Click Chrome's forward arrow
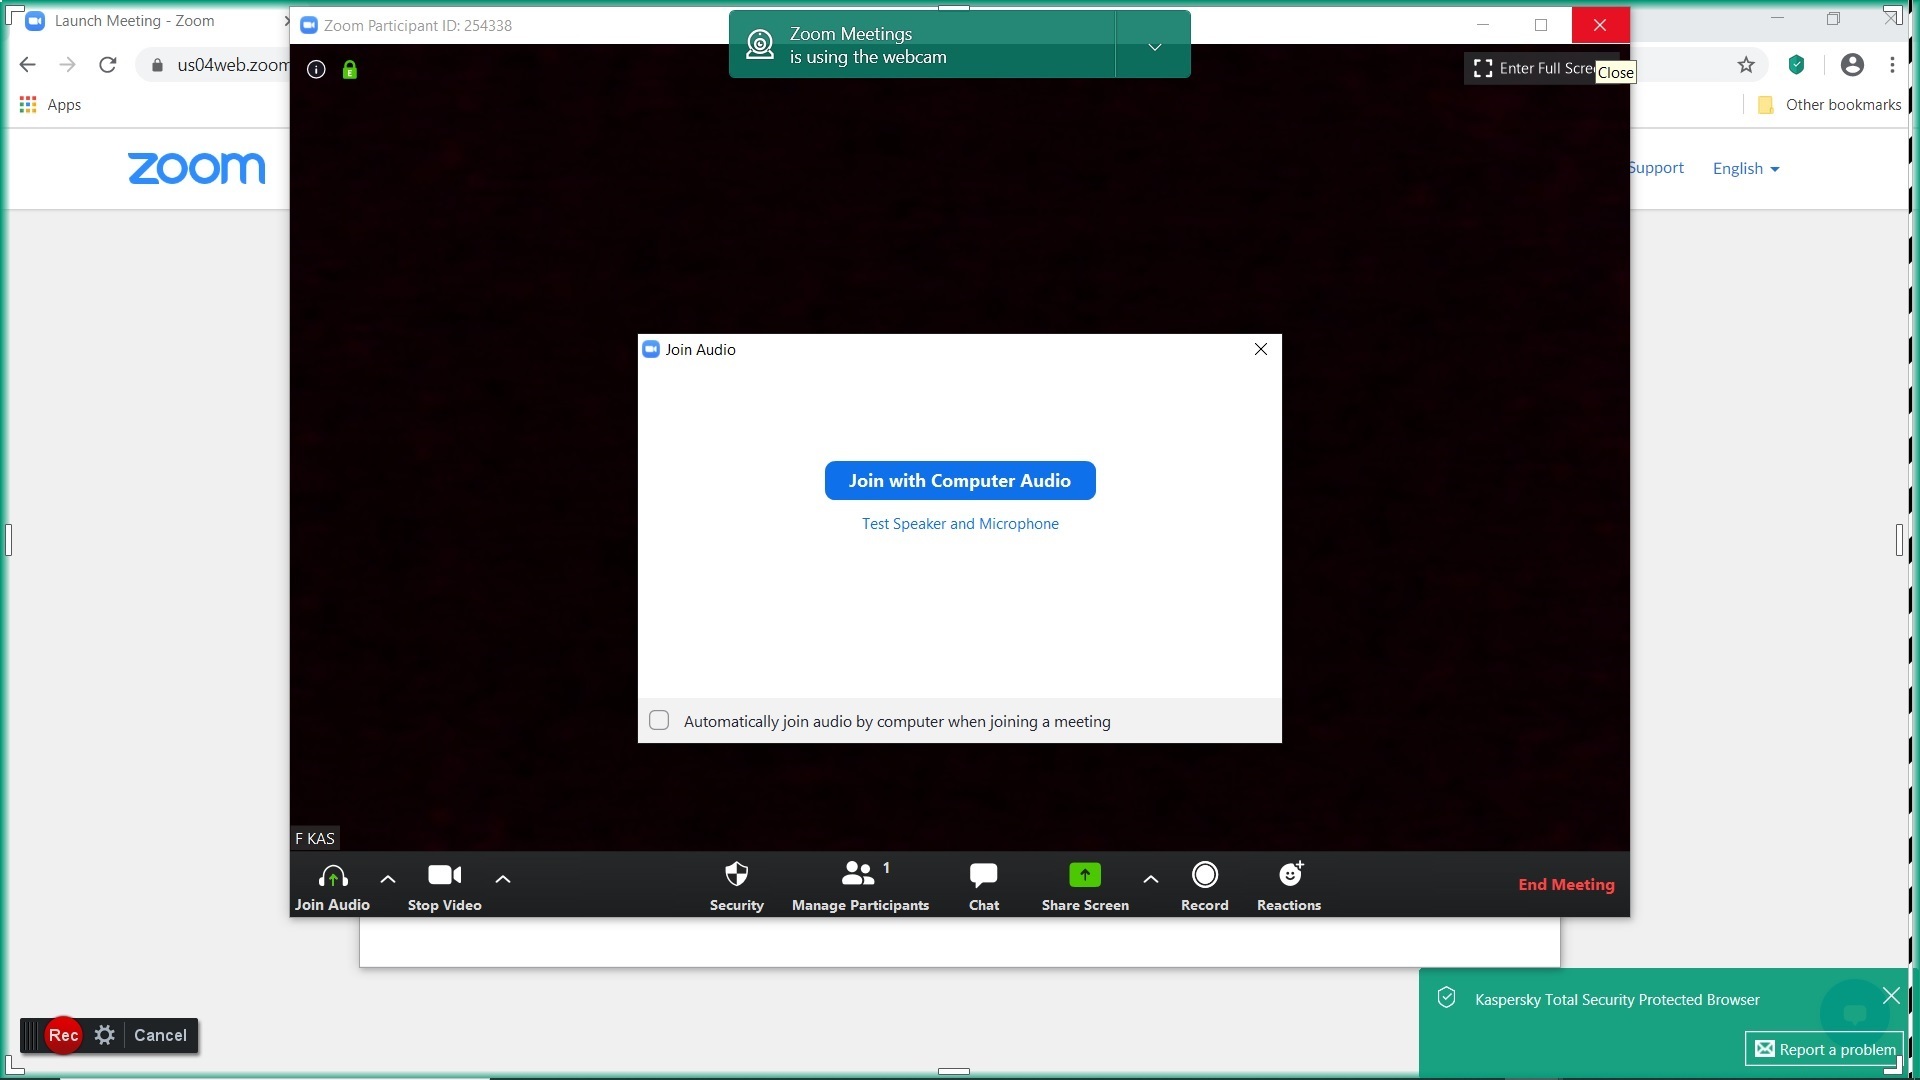The image size is (1920, 1080). (x=67, y=65)
